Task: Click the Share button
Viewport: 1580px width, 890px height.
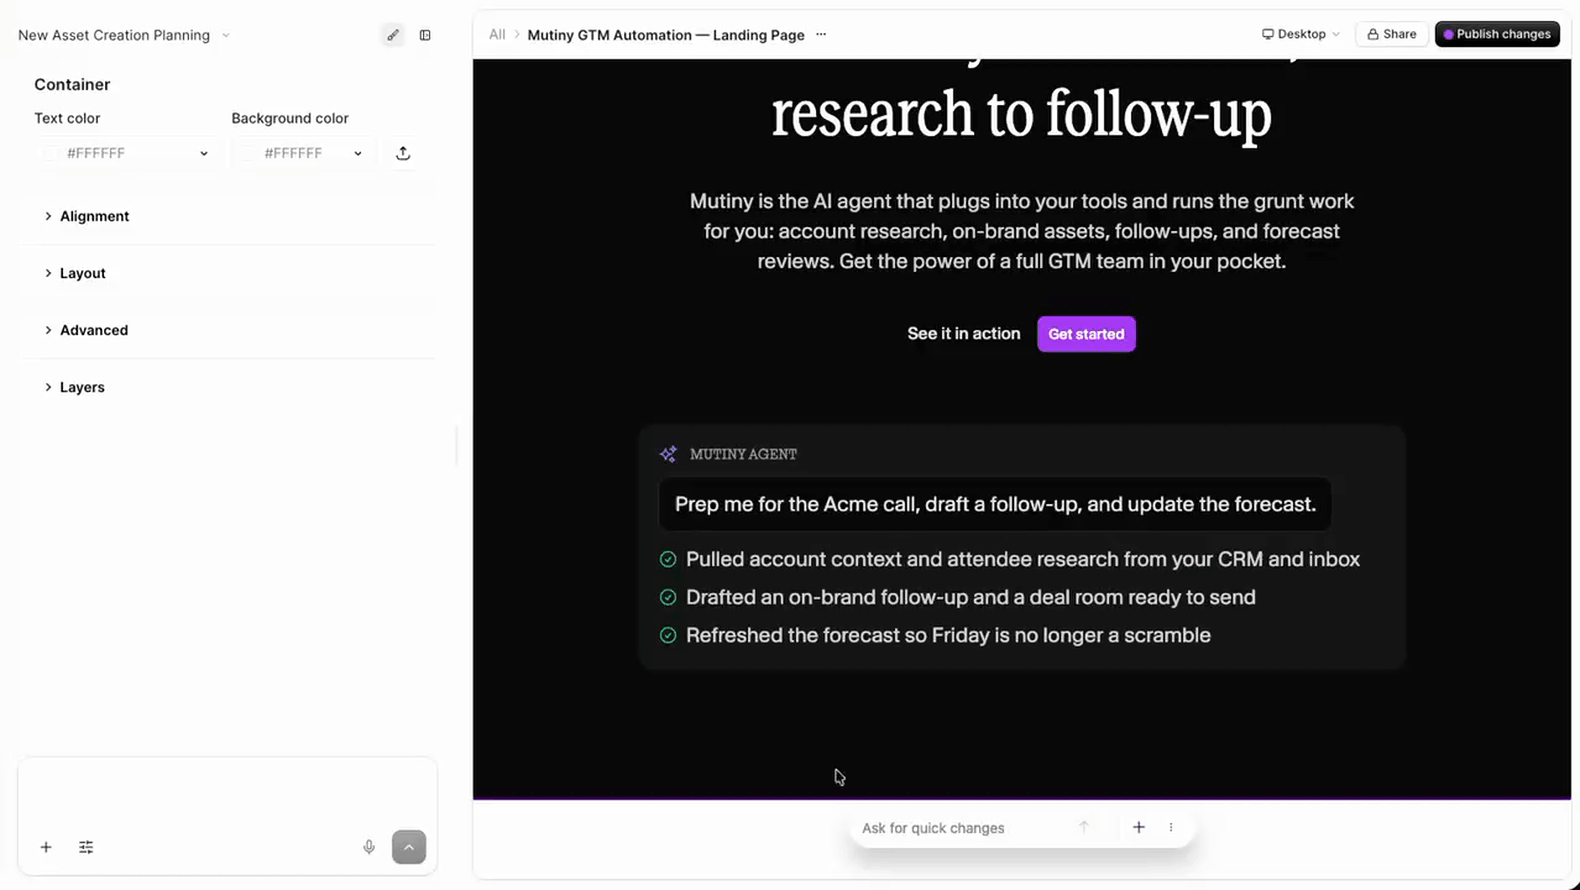Action: (1391, 34)
